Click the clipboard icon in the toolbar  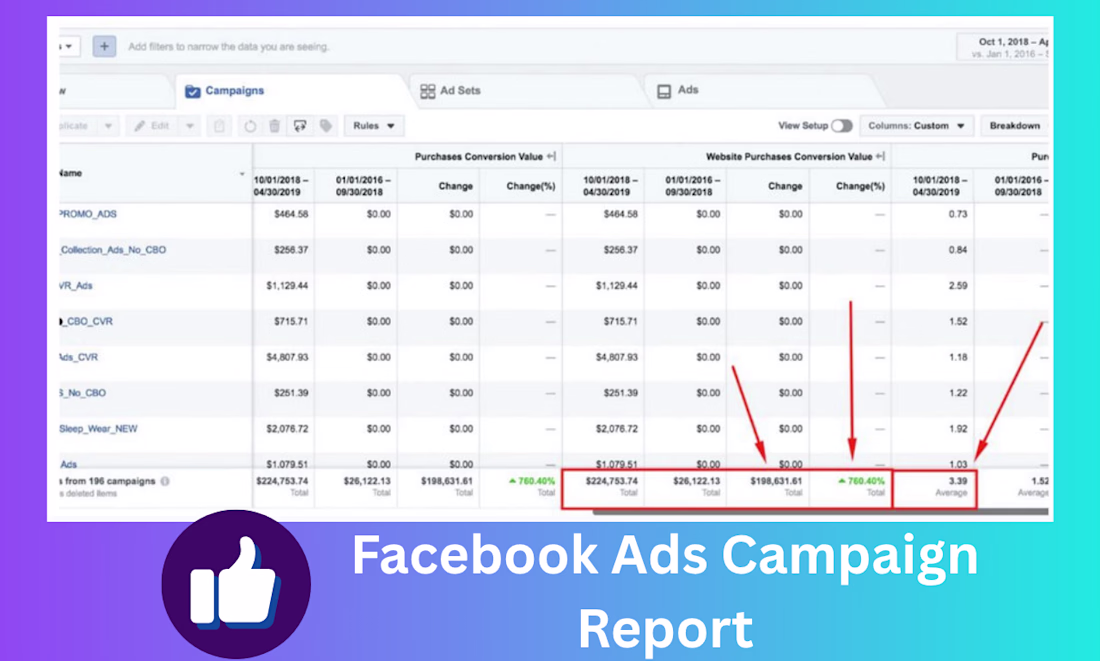point(219,126)
